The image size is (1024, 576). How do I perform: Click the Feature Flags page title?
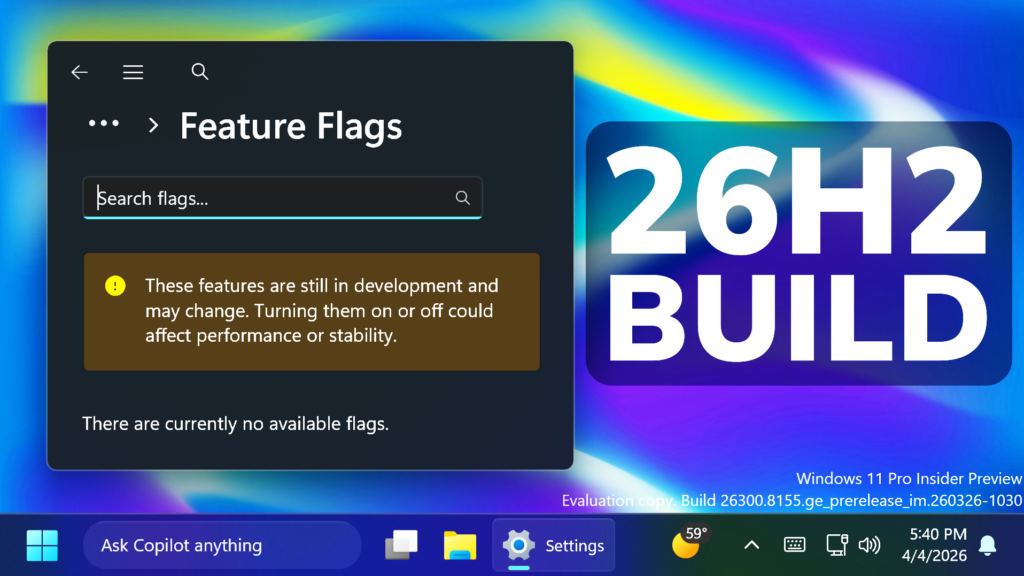coord(291,127)
